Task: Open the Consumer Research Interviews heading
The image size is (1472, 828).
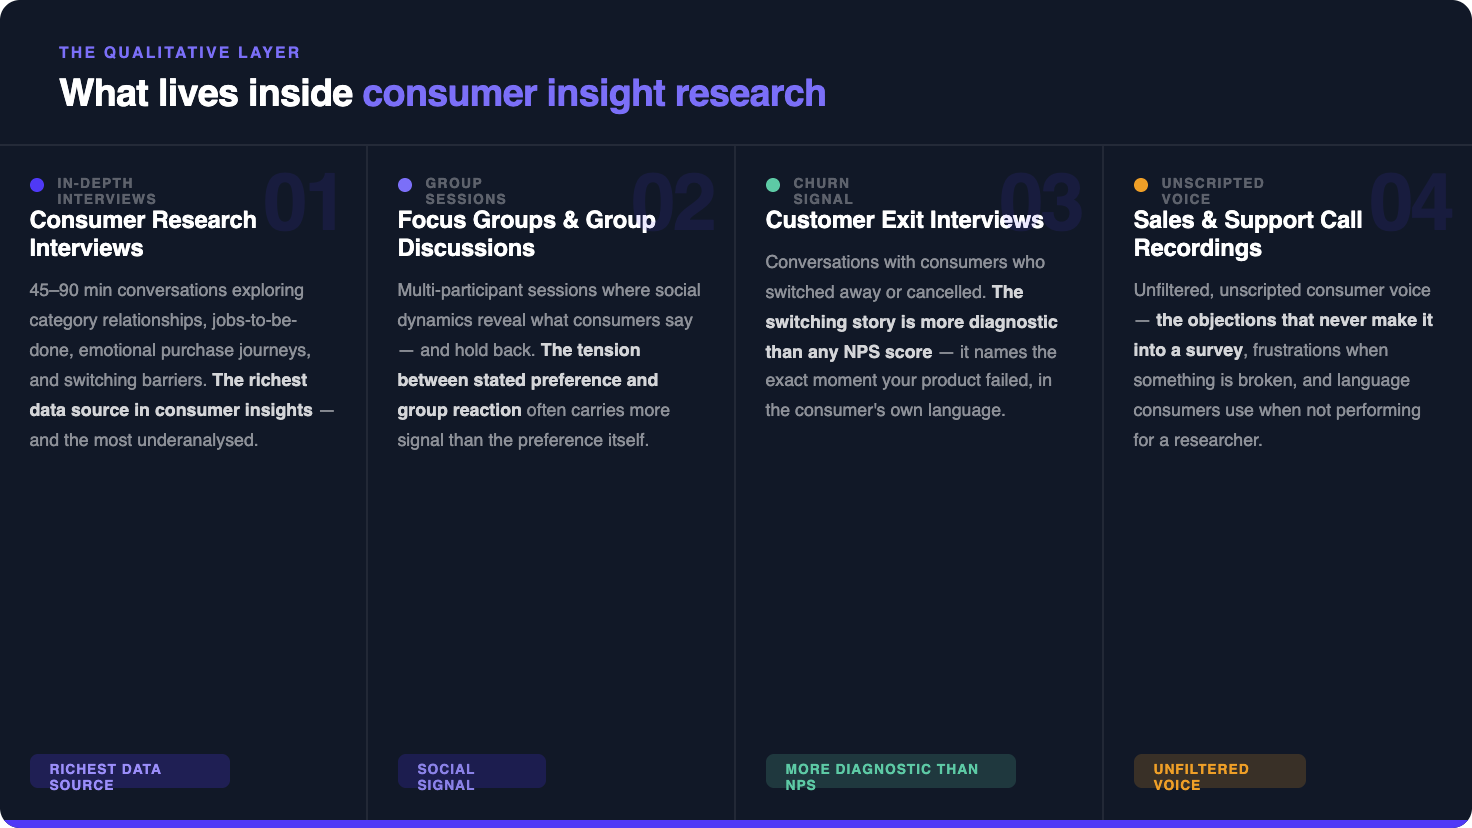Action: 143,234
